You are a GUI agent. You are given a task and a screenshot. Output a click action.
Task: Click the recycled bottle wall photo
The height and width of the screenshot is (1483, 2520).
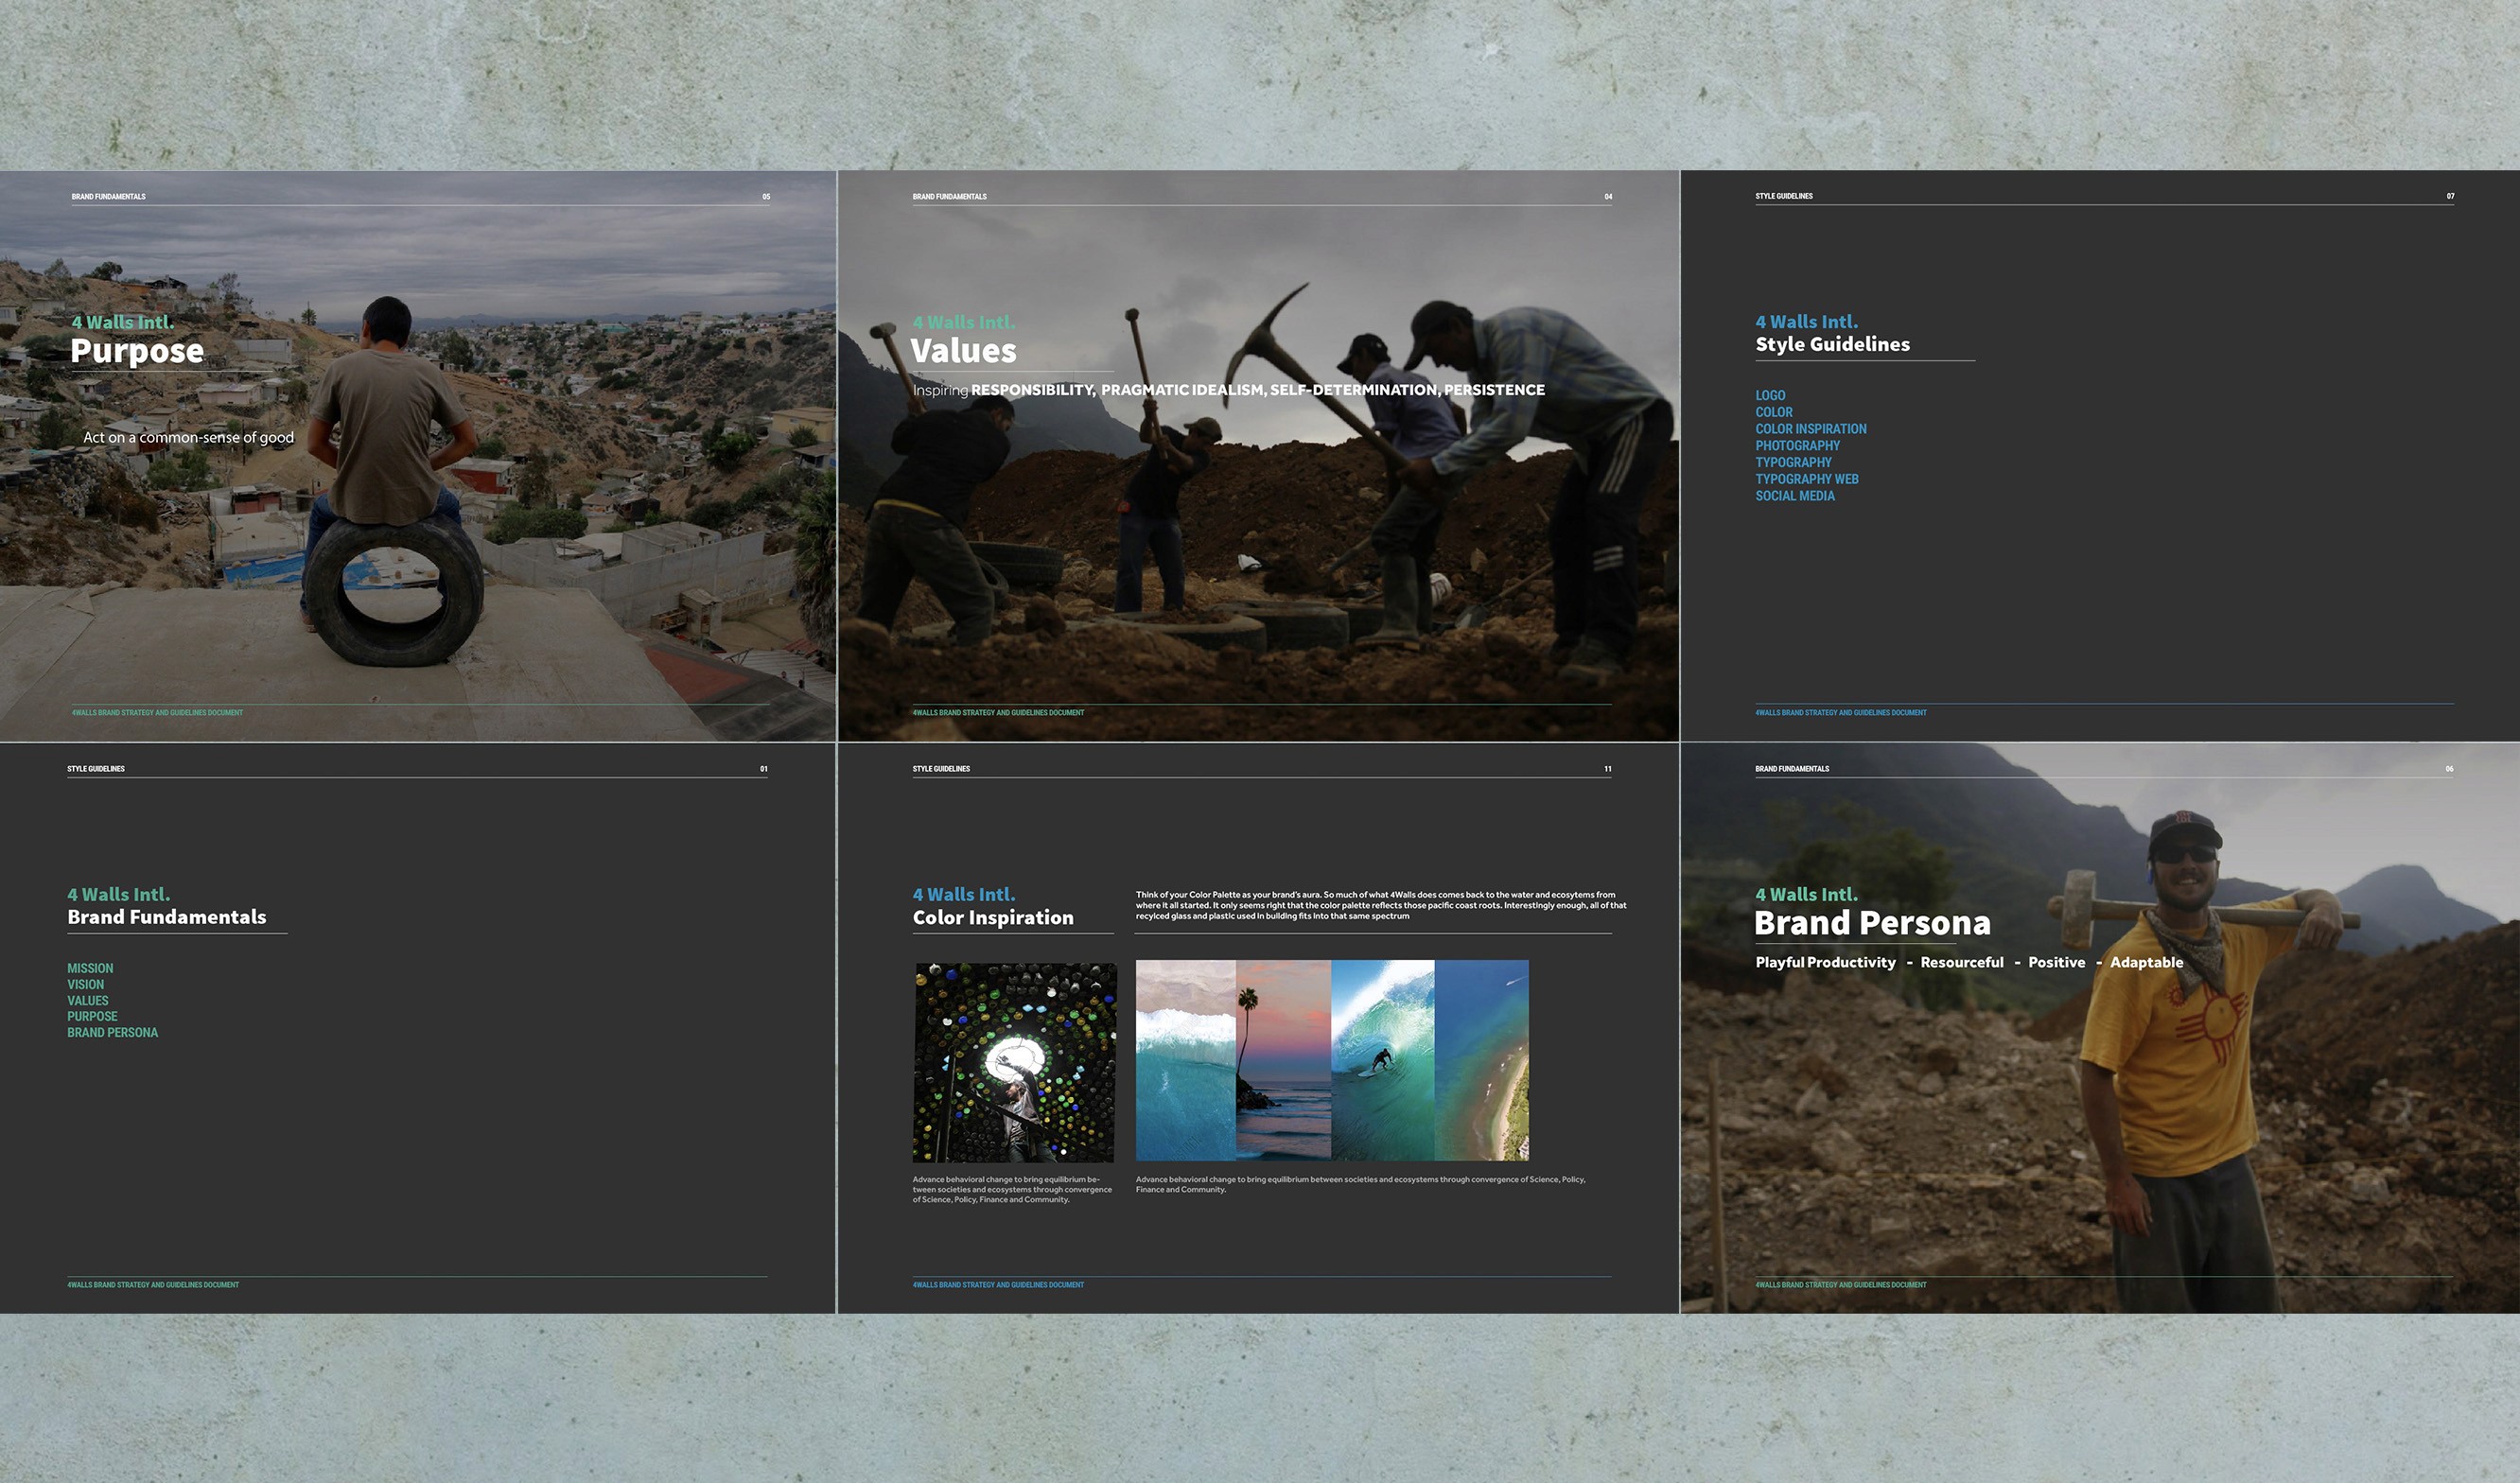point(1013,1061)
